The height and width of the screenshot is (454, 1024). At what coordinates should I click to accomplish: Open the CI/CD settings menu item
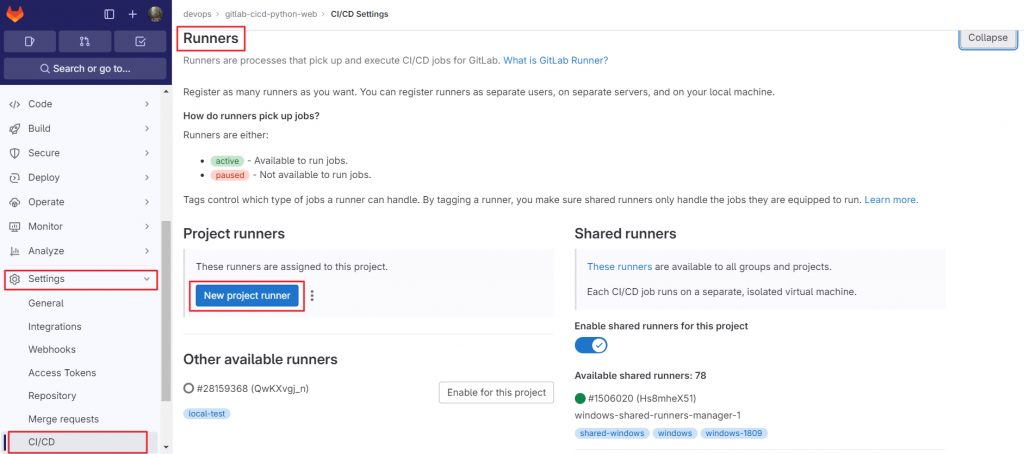40,442
